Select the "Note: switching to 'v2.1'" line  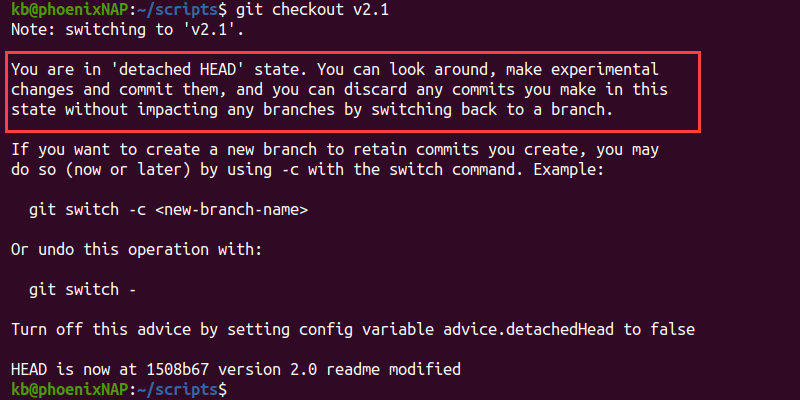coord(128,30)
